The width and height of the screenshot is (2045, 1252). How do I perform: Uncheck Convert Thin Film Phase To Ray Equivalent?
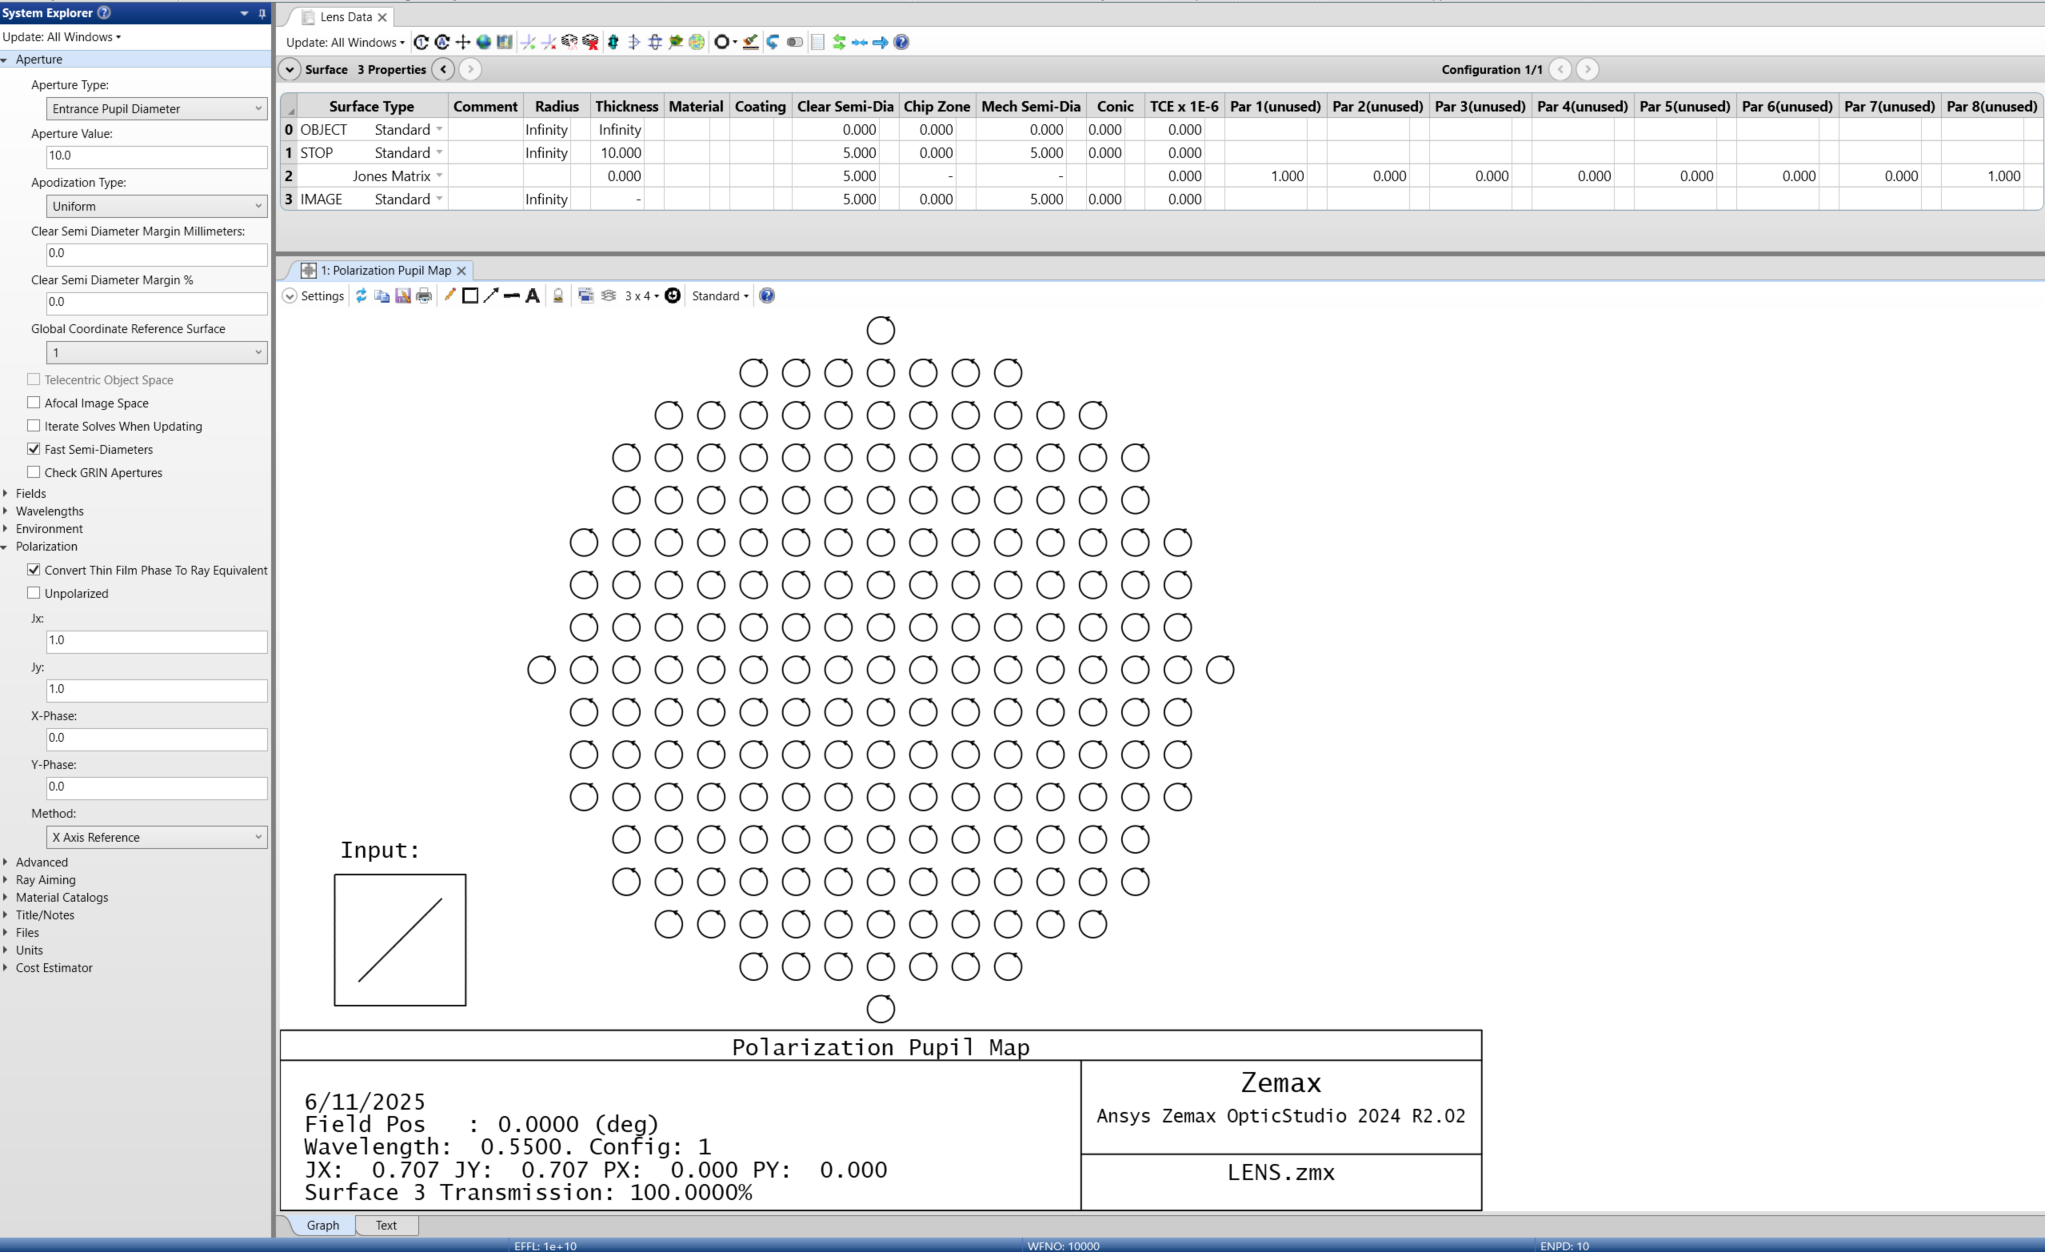coord(34,570)
